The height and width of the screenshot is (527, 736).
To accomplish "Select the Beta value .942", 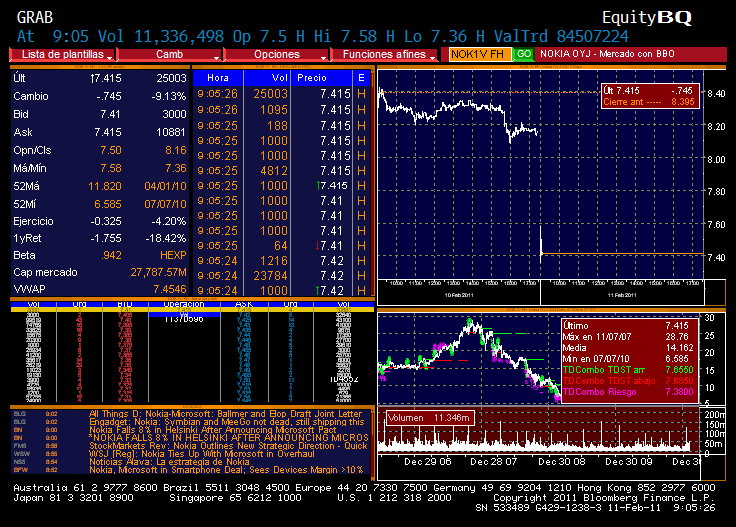I will click(111, 255).
